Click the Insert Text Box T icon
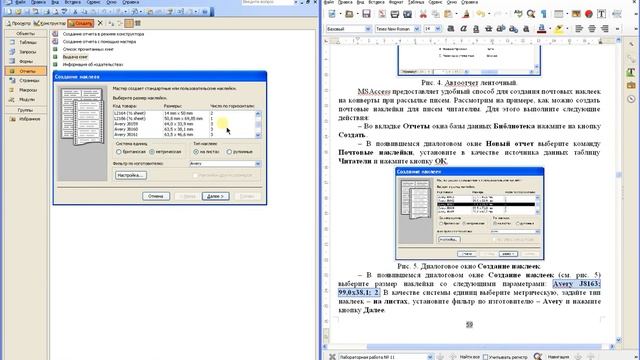This screenshot has width=640, height=360. pos(601,14)
